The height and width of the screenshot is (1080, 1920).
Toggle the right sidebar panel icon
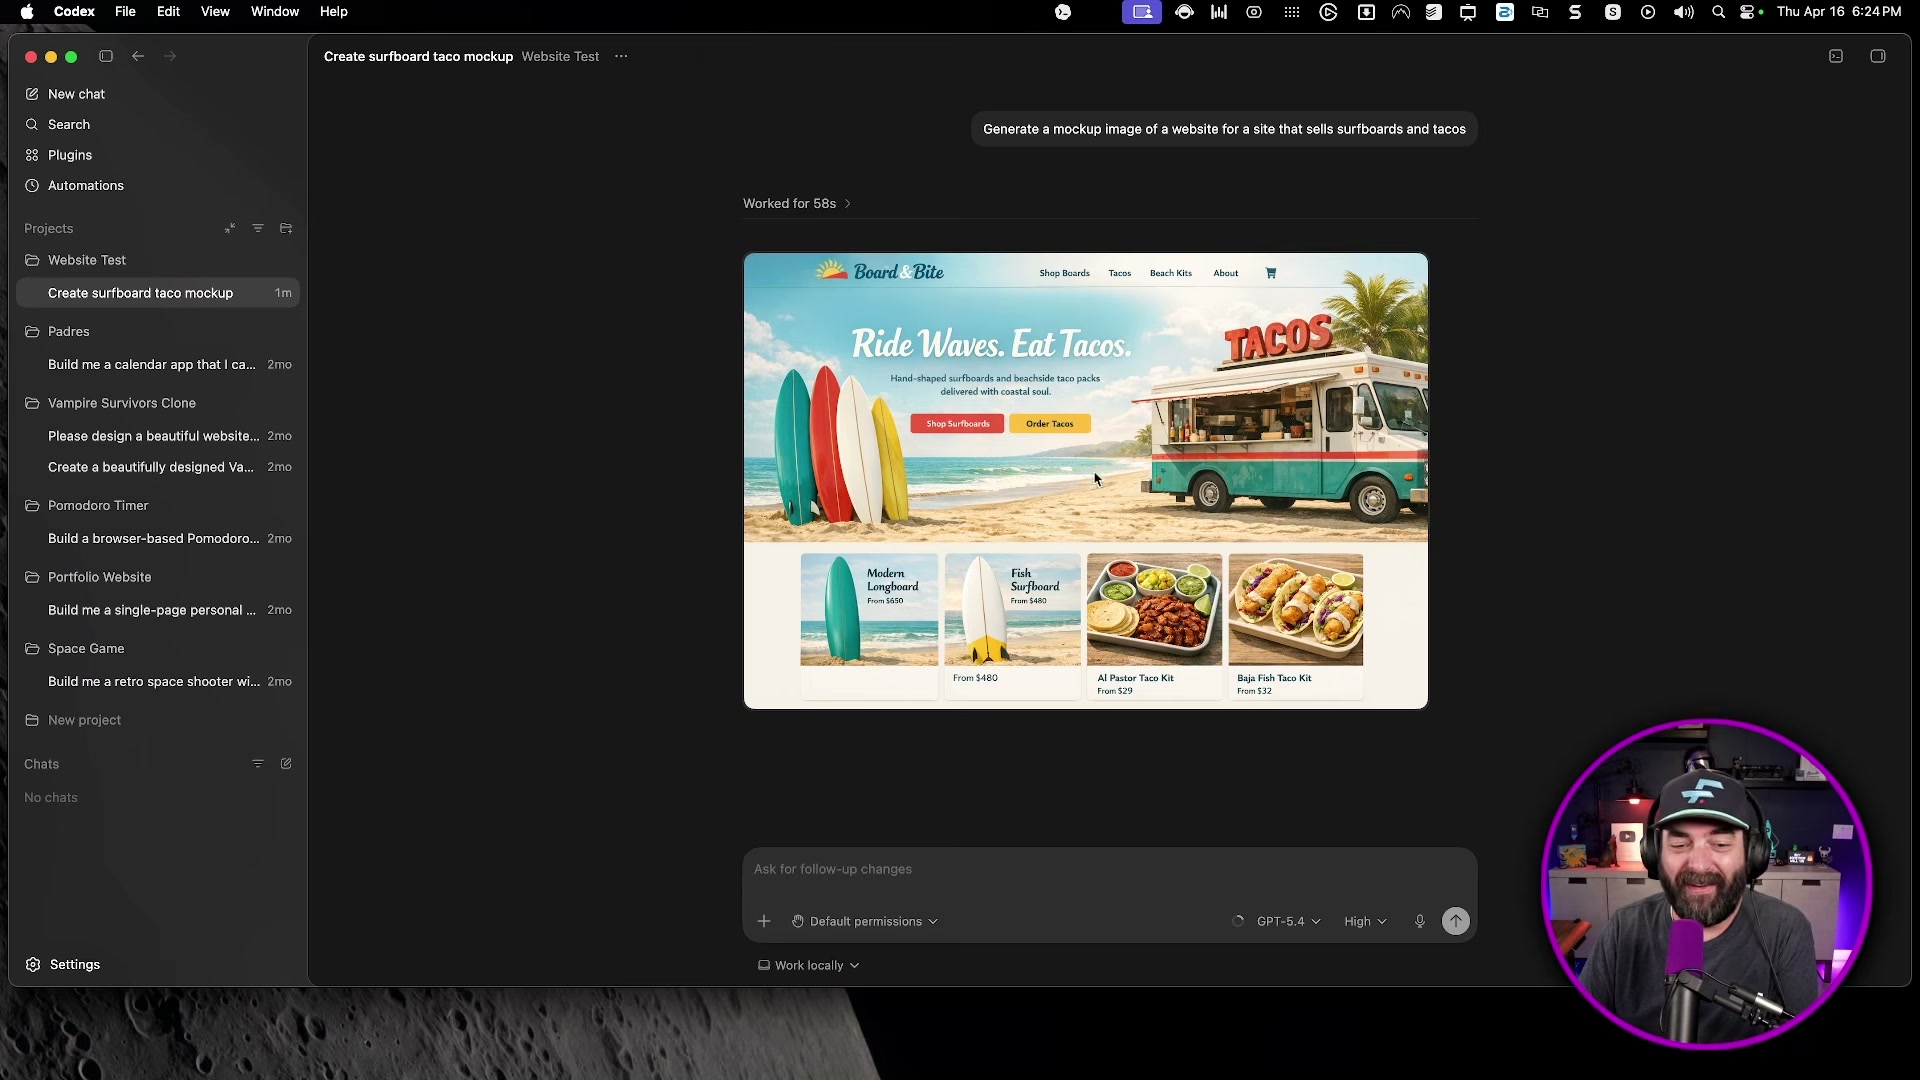(x=1877, y=56)
